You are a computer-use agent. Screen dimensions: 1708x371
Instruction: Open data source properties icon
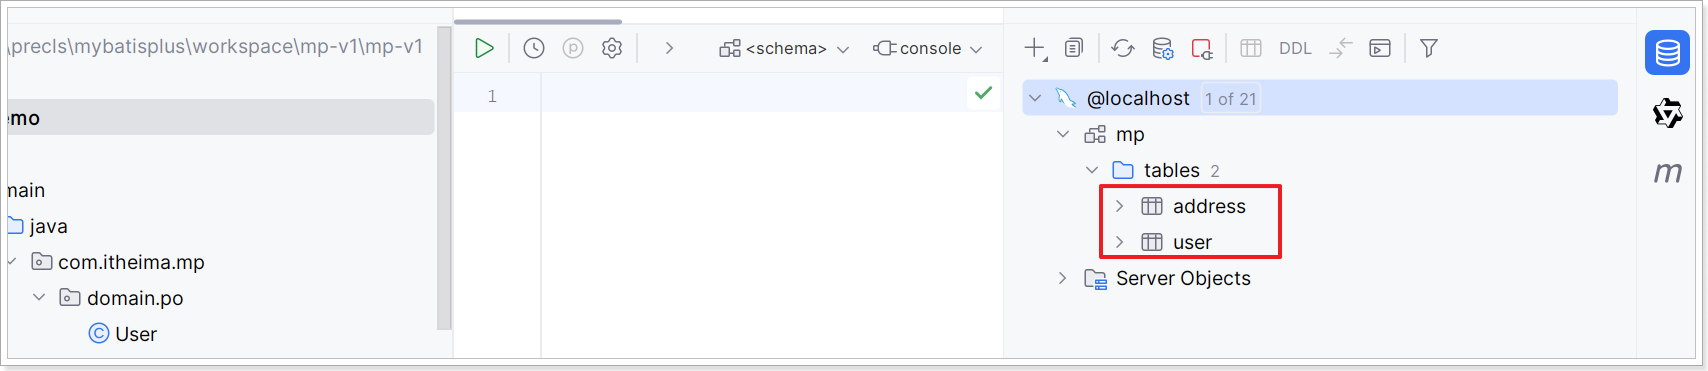click(x=1162, y=48)
